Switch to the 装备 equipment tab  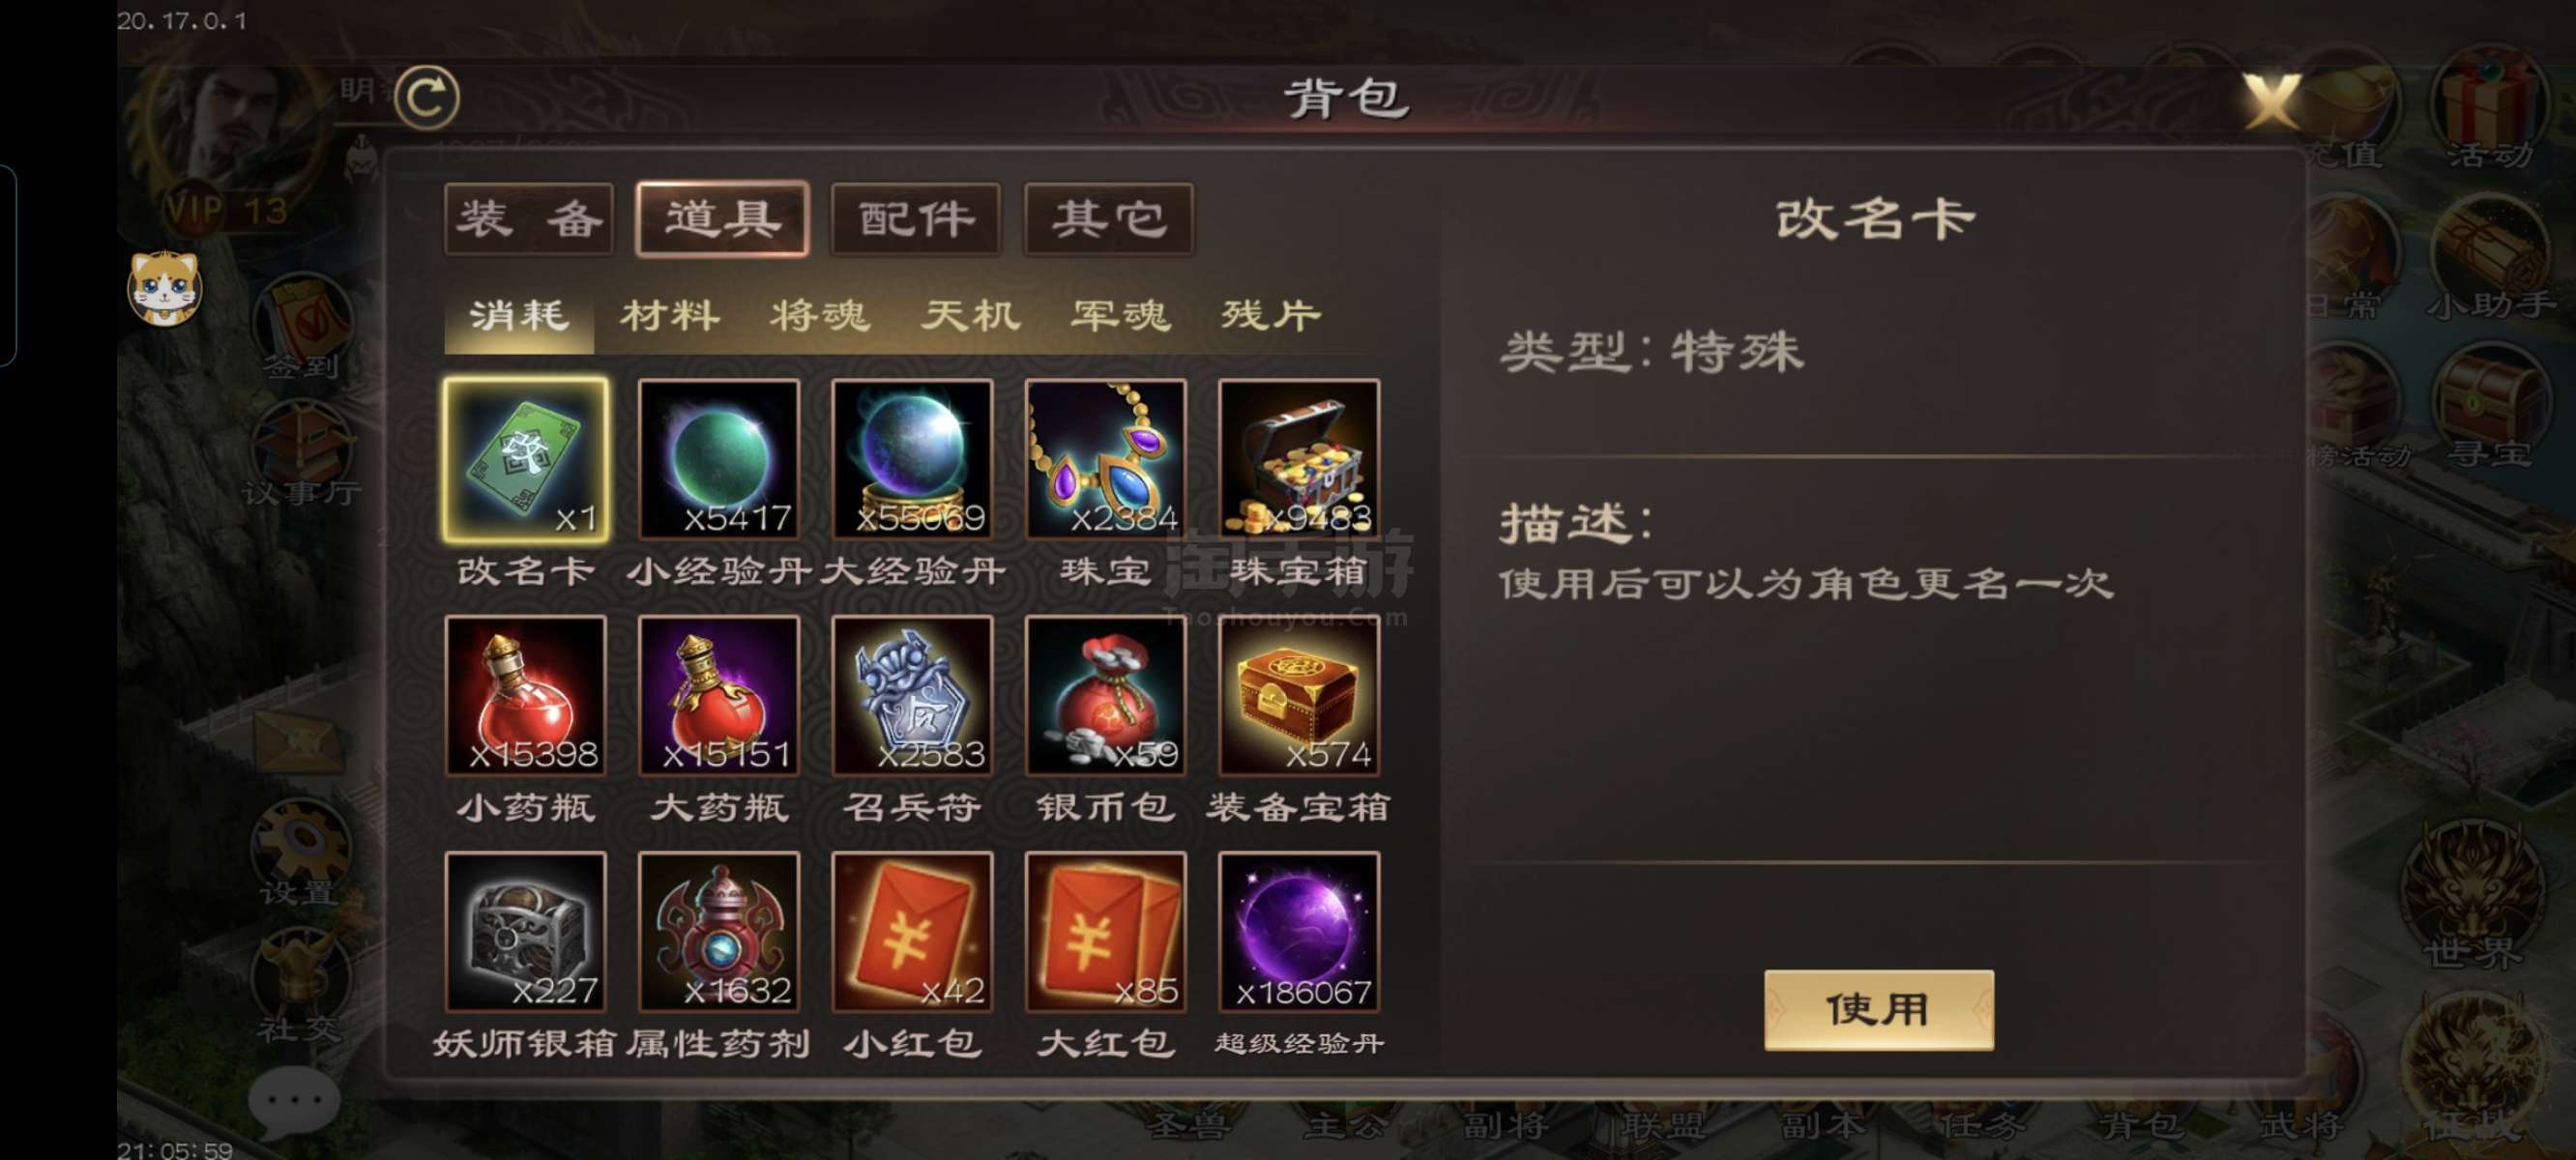(529, 219)
